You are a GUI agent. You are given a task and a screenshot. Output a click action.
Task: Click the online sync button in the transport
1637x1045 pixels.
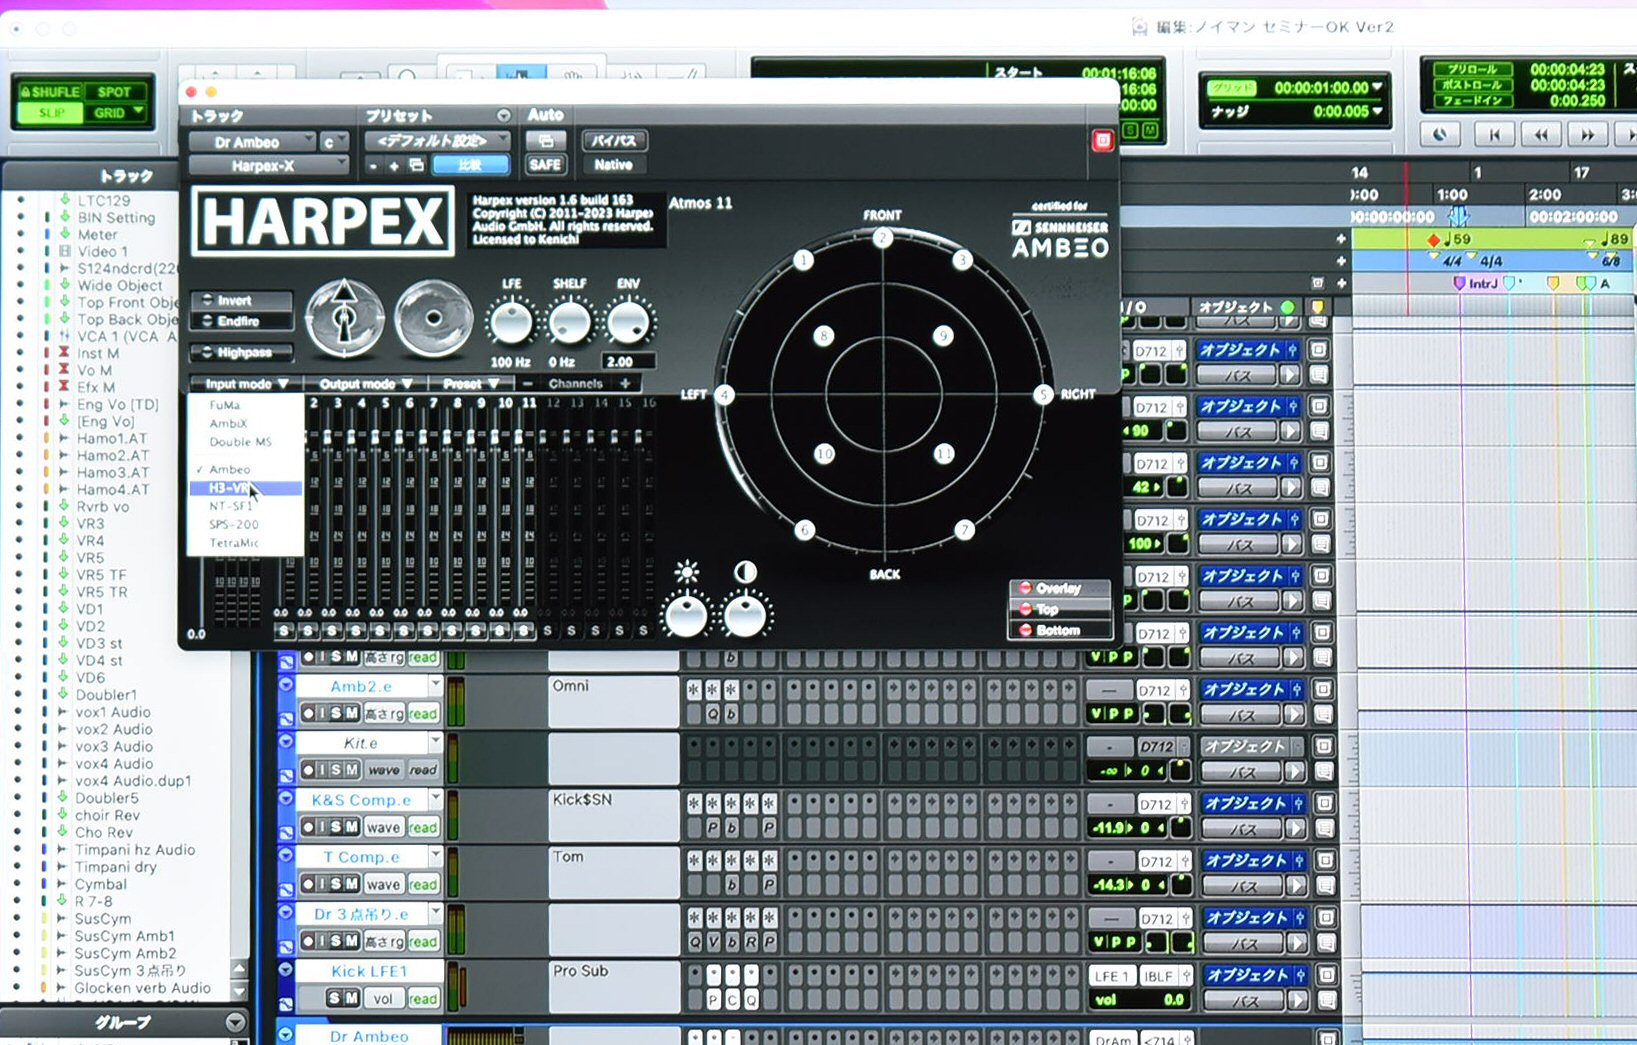click(1440, 135)
